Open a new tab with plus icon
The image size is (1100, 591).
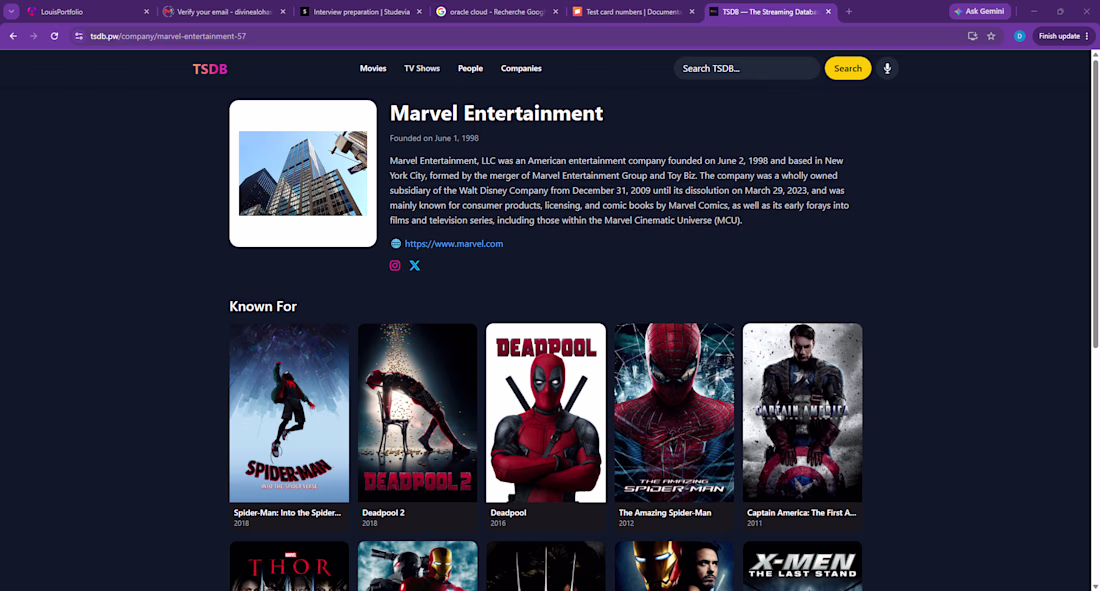coord(849,11)
